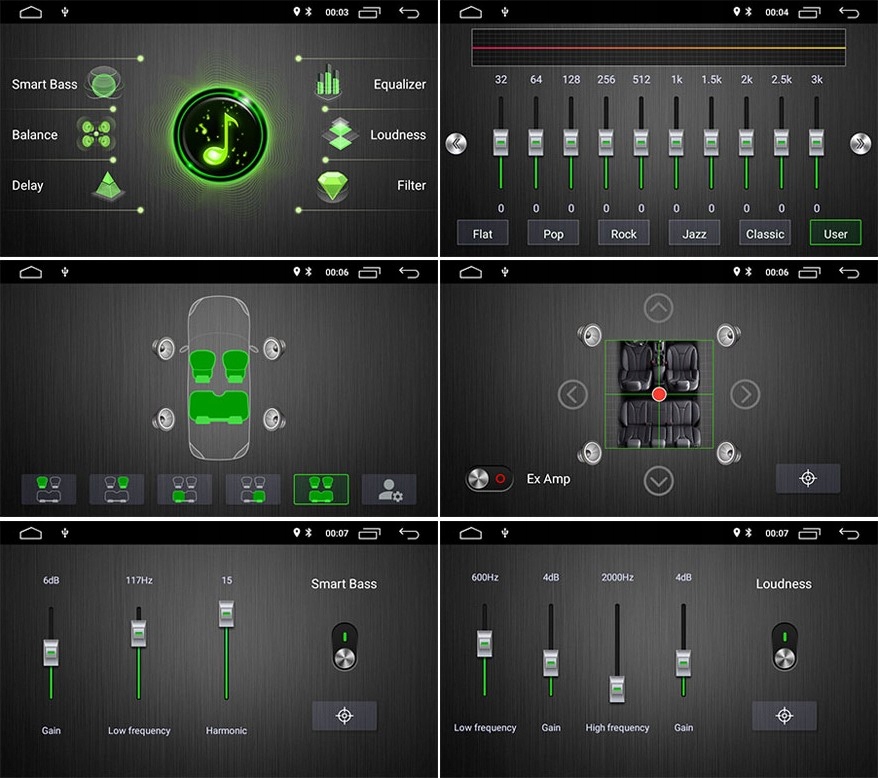Screen dimensions: 878x778
Task: Click the 32 Hz equalizer slider
Action: tap(501, 142)
